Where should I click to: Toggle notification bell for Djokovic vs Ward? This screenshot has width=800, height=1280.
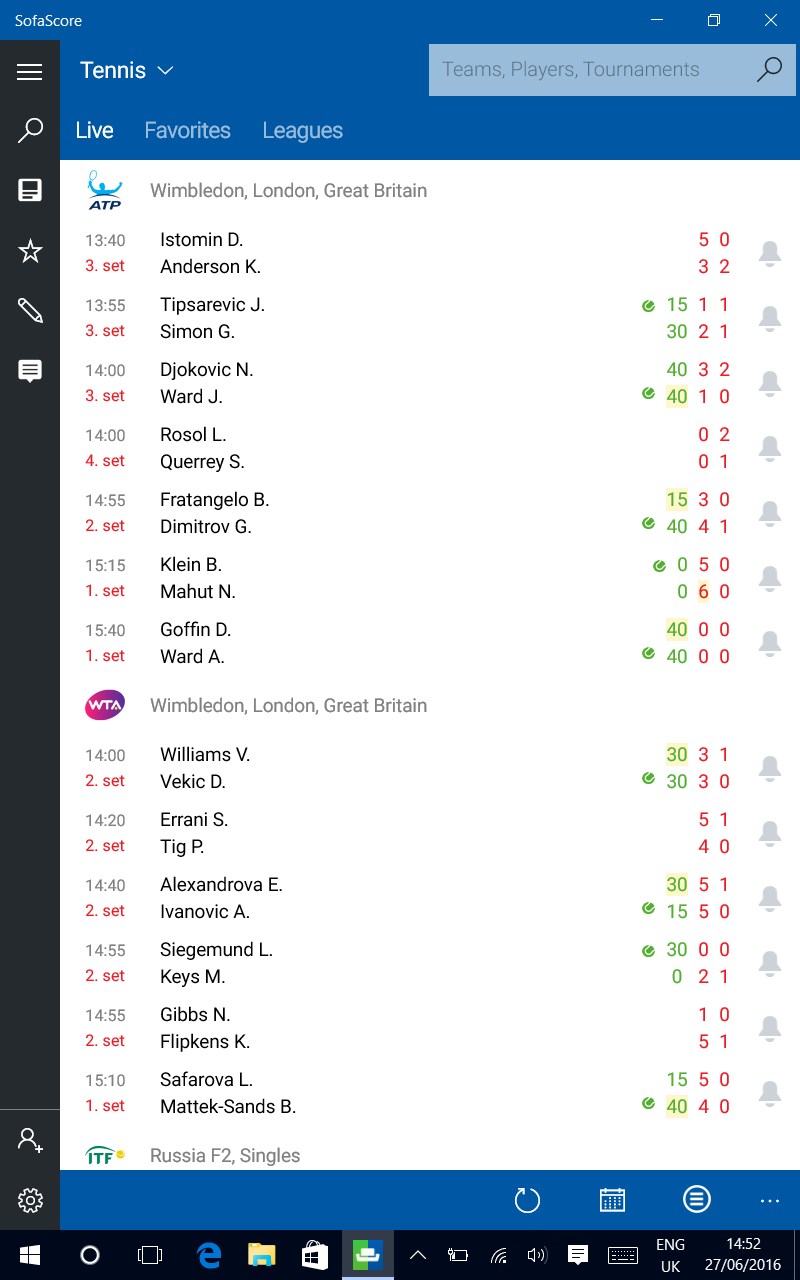point(769,383)
